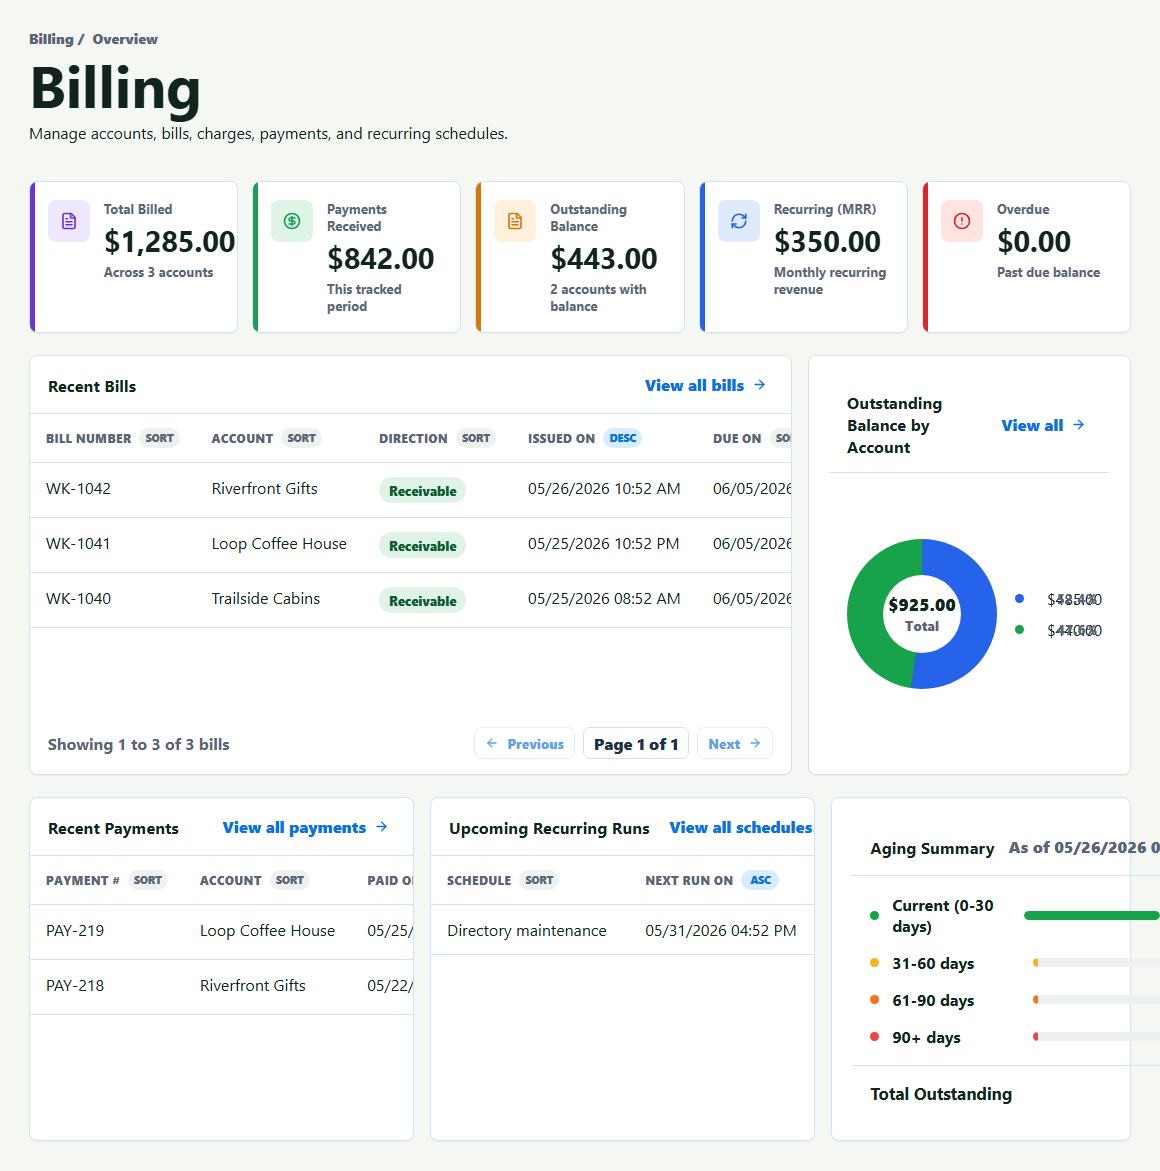1160x1171 pixels.
Task: Click Receivable badge for WK-1042
Action: coord(422,491)
